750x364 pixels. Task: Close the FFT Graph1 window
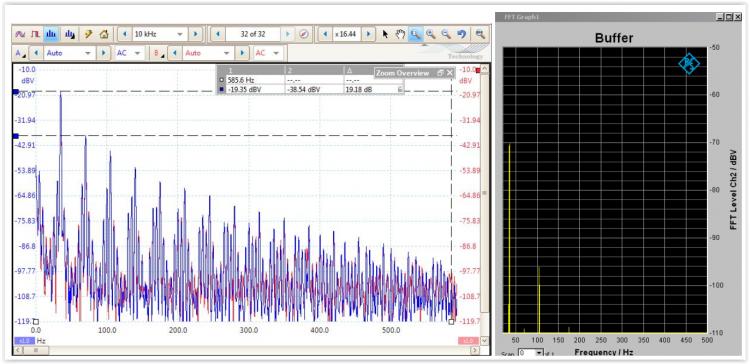pos(737,17)
